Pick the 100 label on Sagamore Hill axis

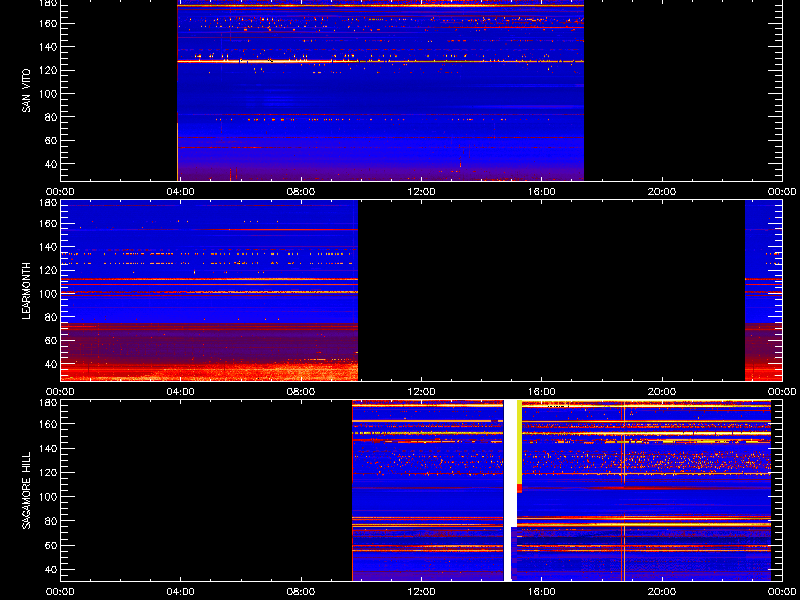(48, 496)
